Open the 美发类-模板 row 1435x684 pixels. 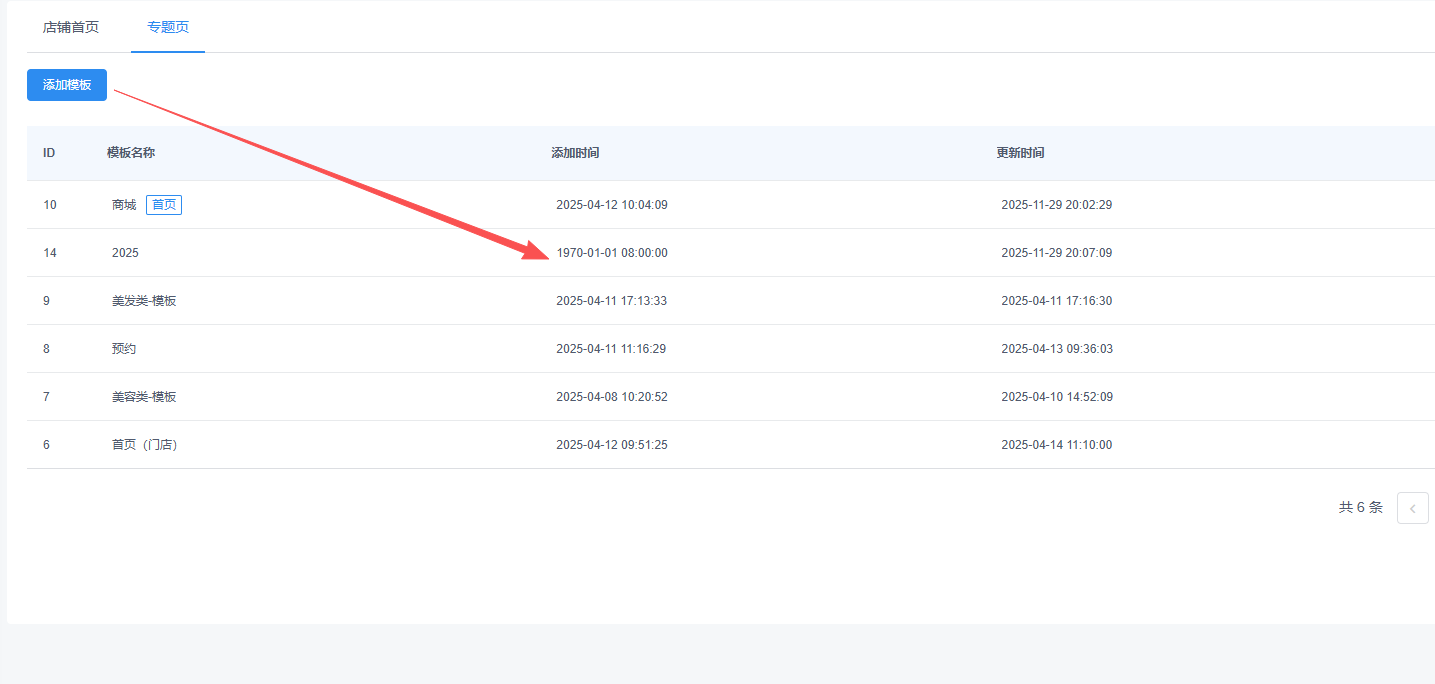144,301
